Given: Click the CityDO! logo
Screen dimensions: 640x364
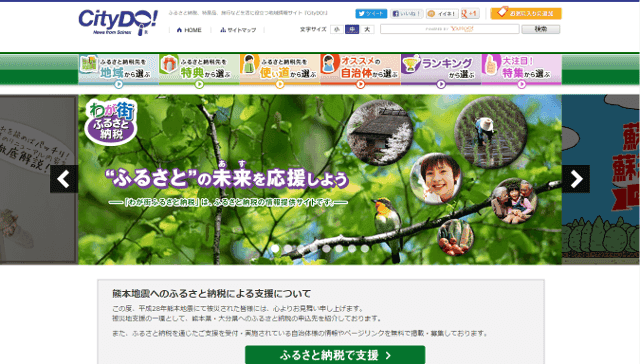Looking at the screenshot, I should coord(118,22).
